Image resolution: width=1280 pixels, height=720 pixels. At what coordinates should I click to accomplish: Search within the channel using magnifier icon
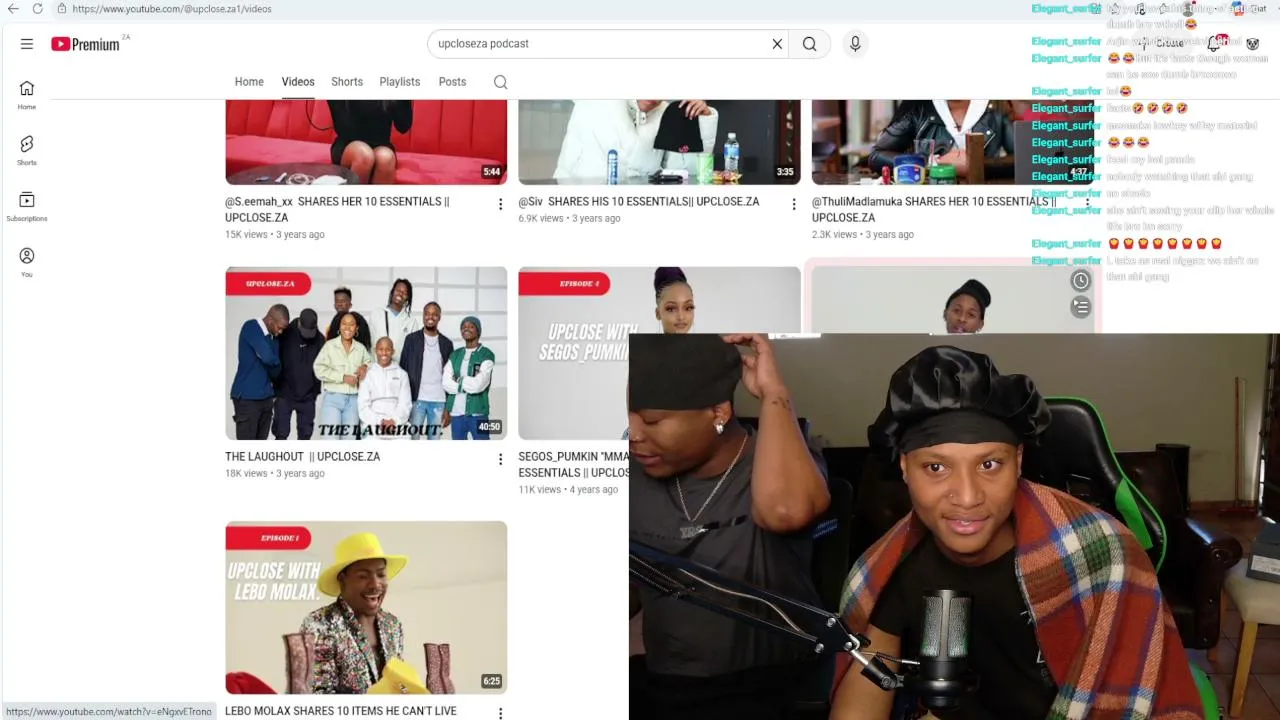tap(500, 82)
